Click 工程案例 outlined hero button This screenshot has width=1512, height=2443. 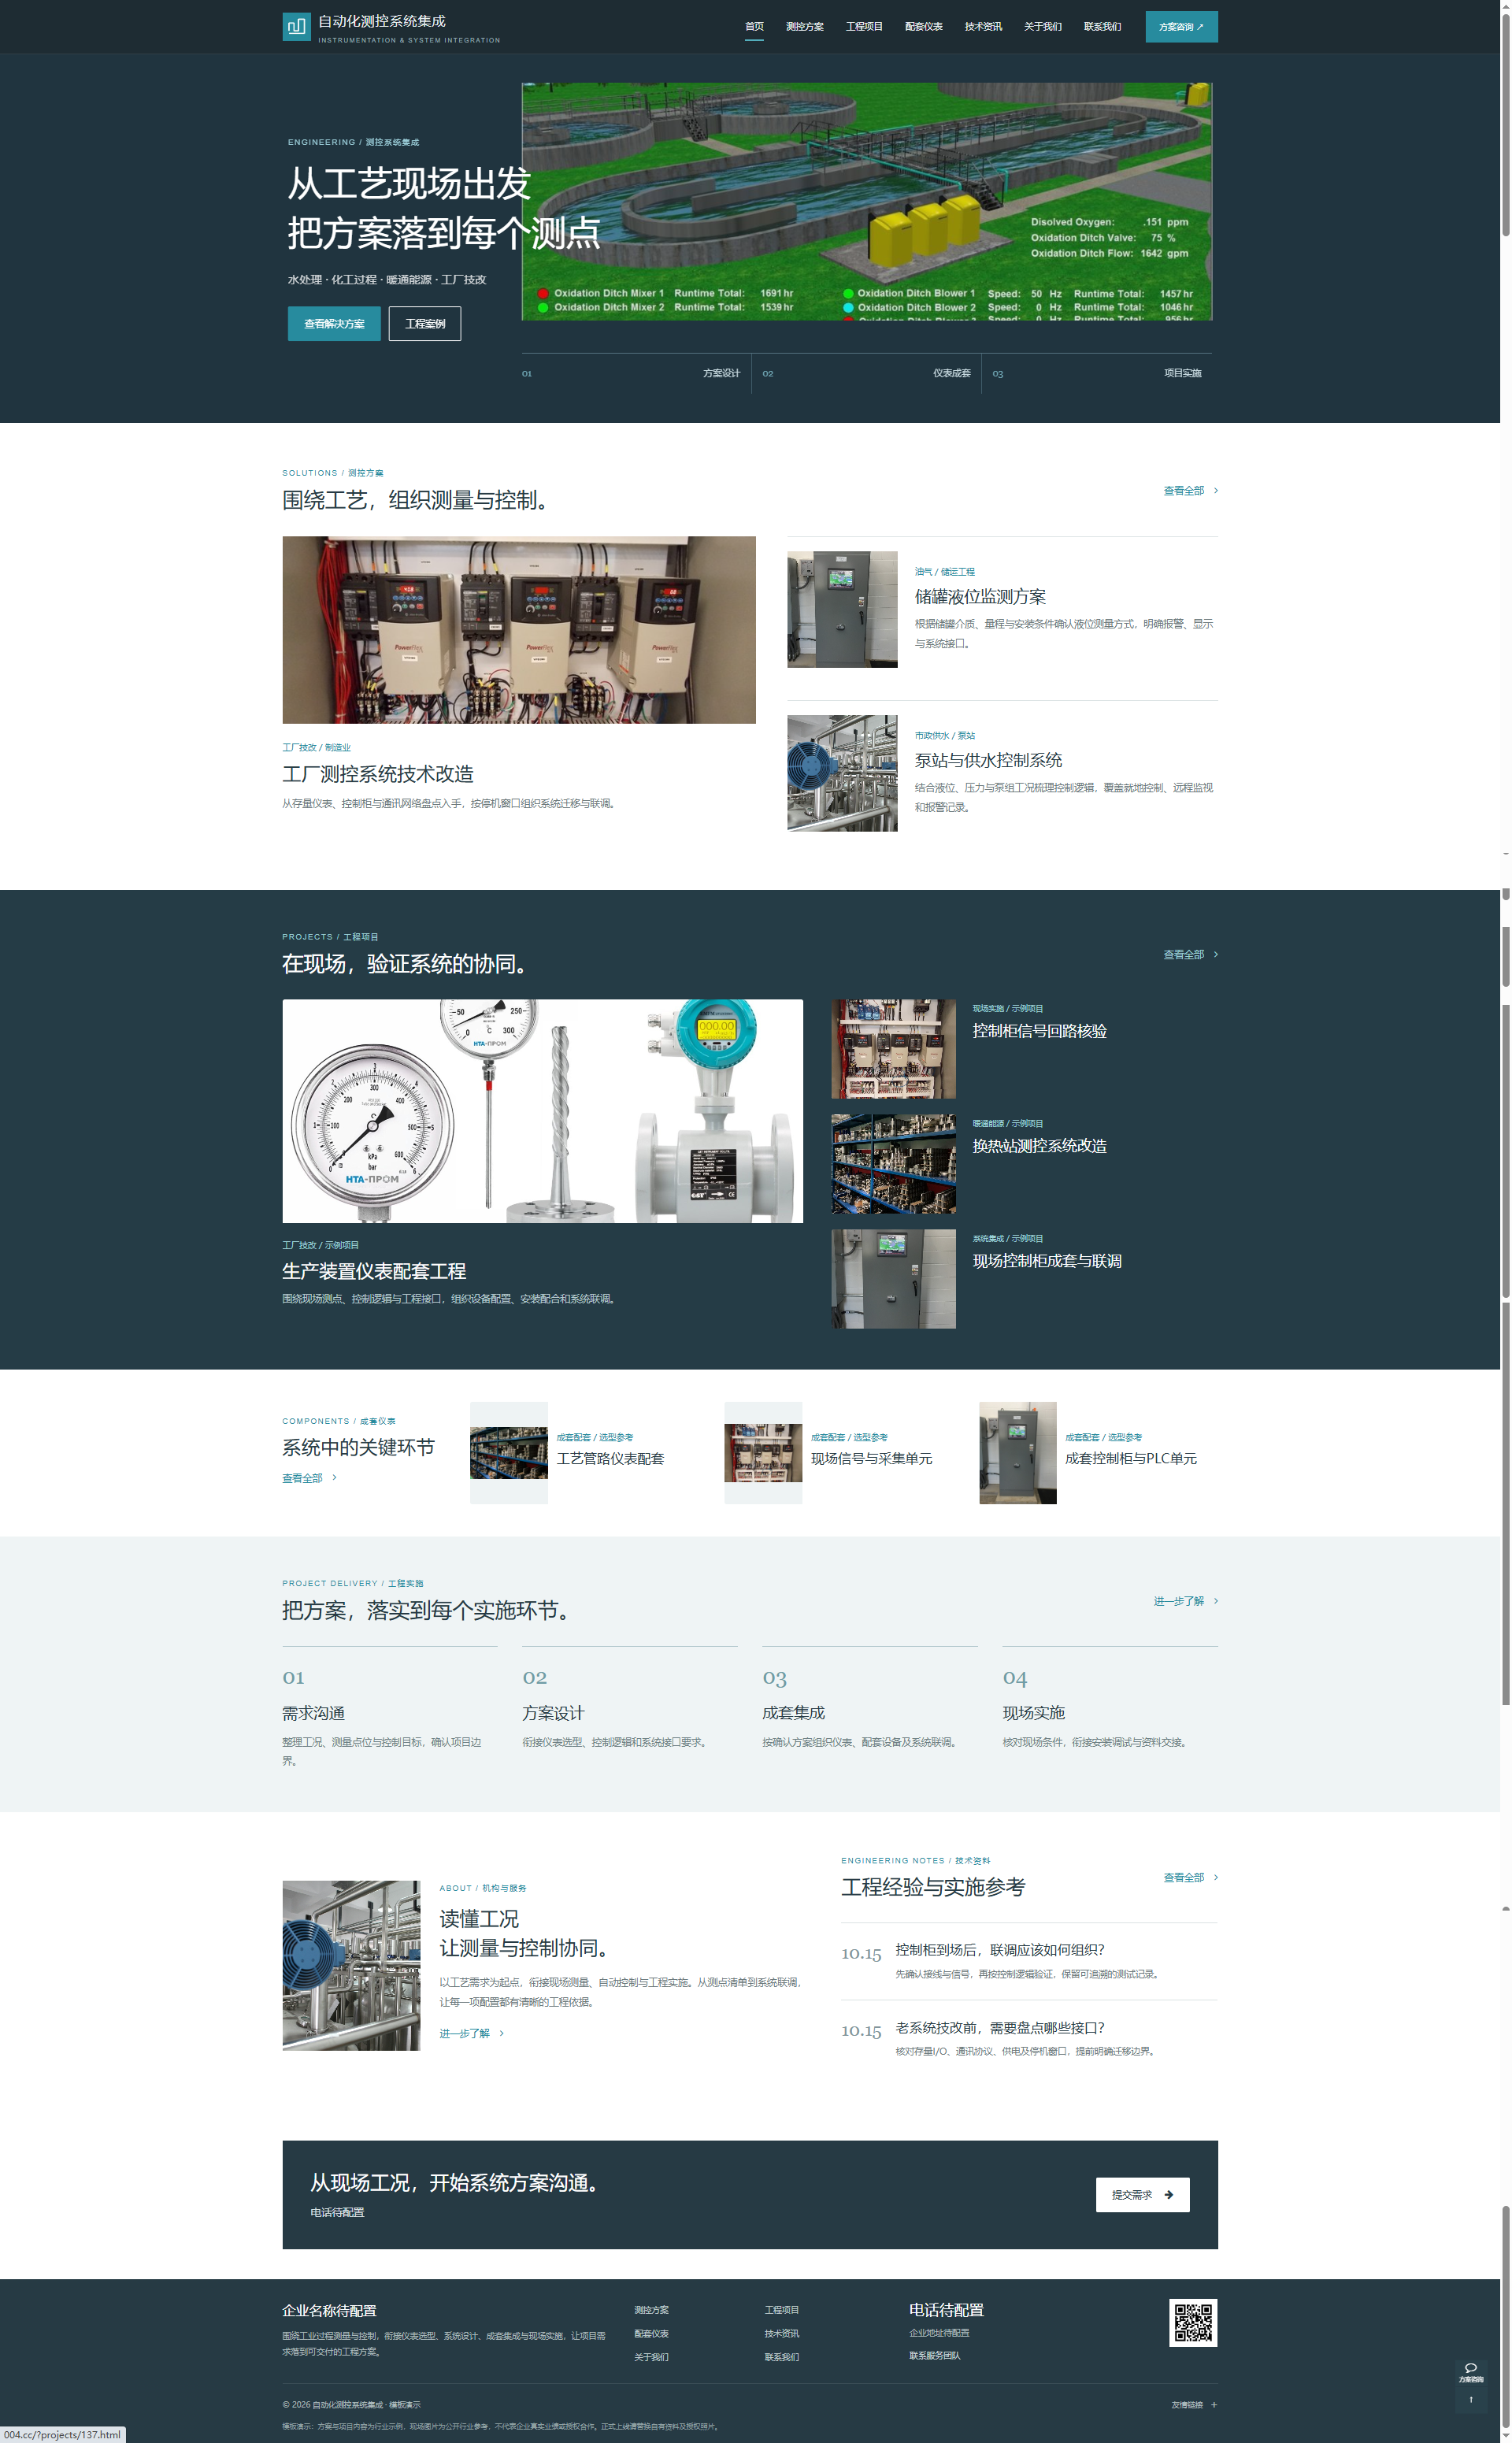(425, 324)
